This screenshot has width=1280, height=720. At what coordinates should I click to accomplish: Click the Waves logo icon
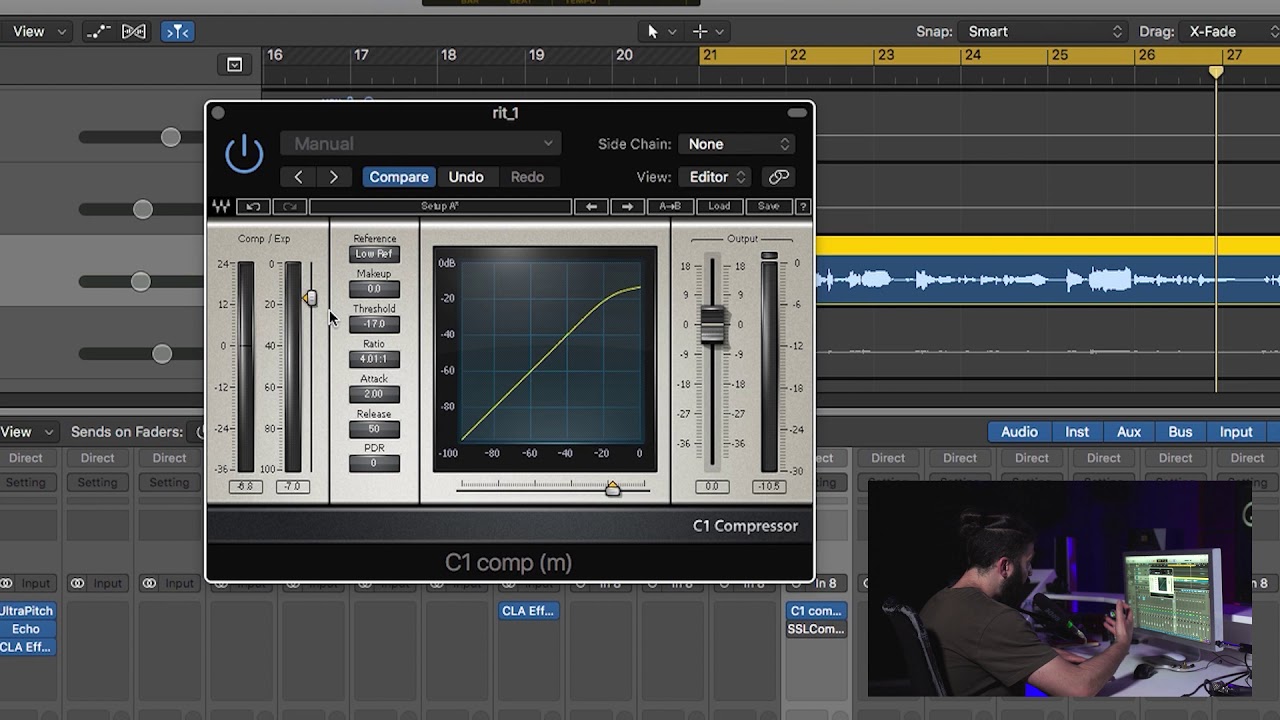pos(221,206)
